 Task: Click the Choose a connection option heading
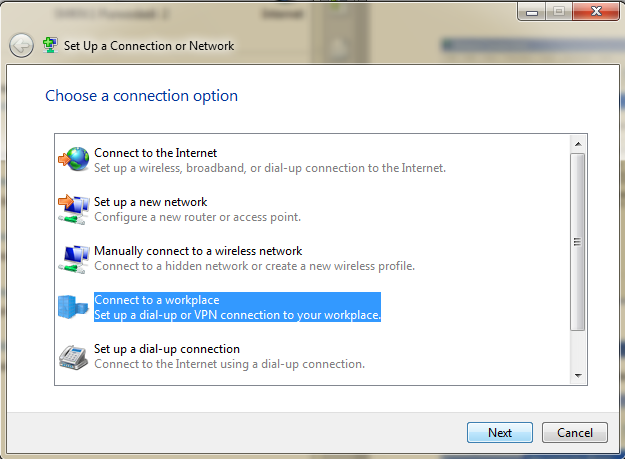click(142, 96)
